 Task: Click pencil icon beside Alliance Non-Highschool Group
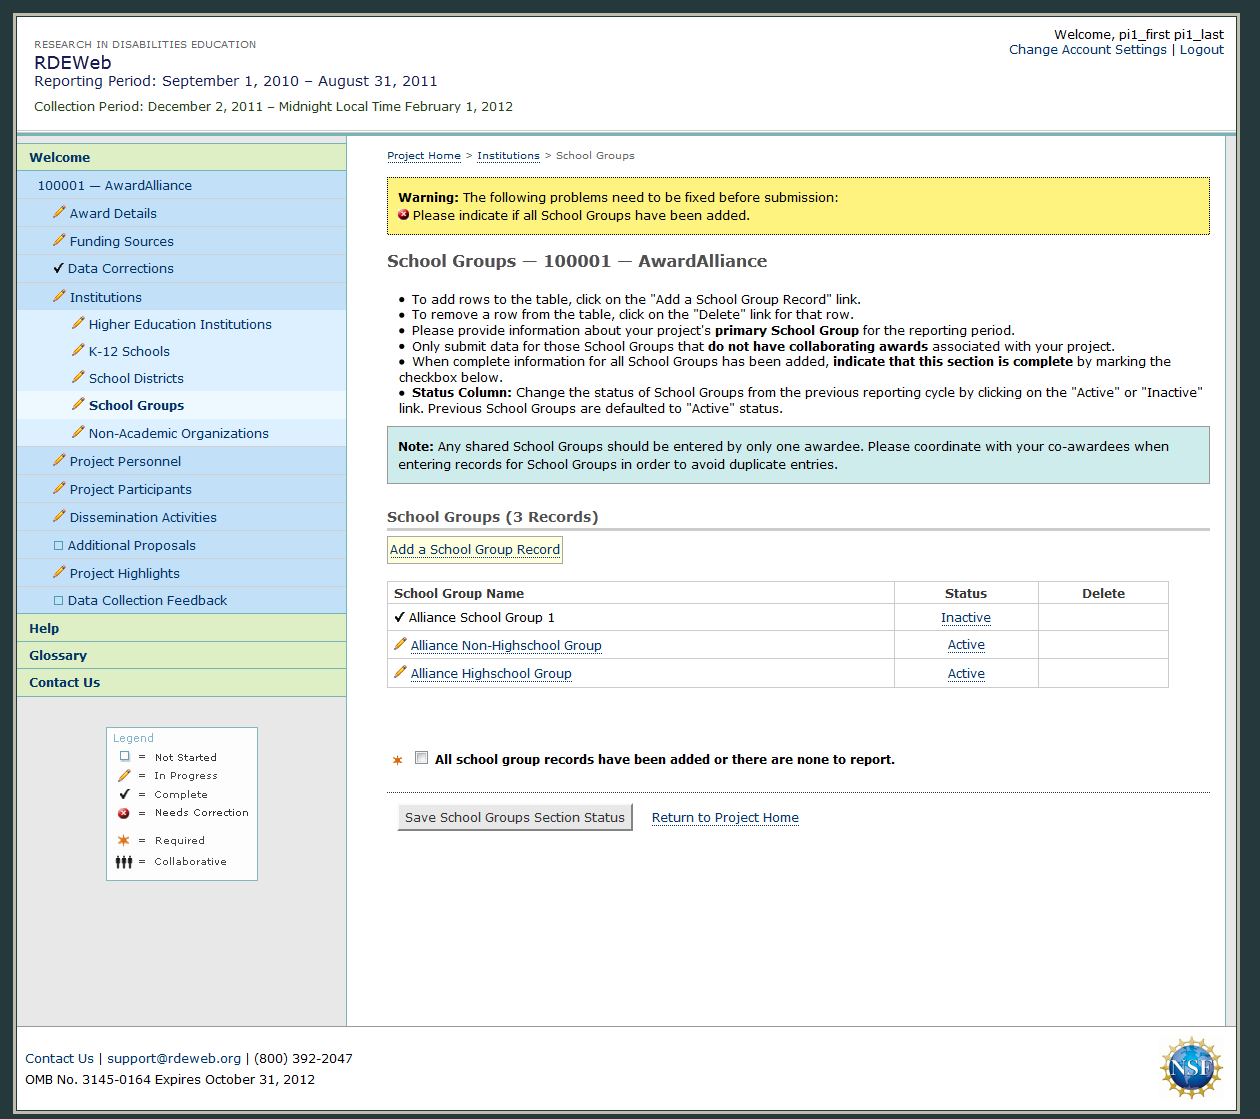[400, 645]
